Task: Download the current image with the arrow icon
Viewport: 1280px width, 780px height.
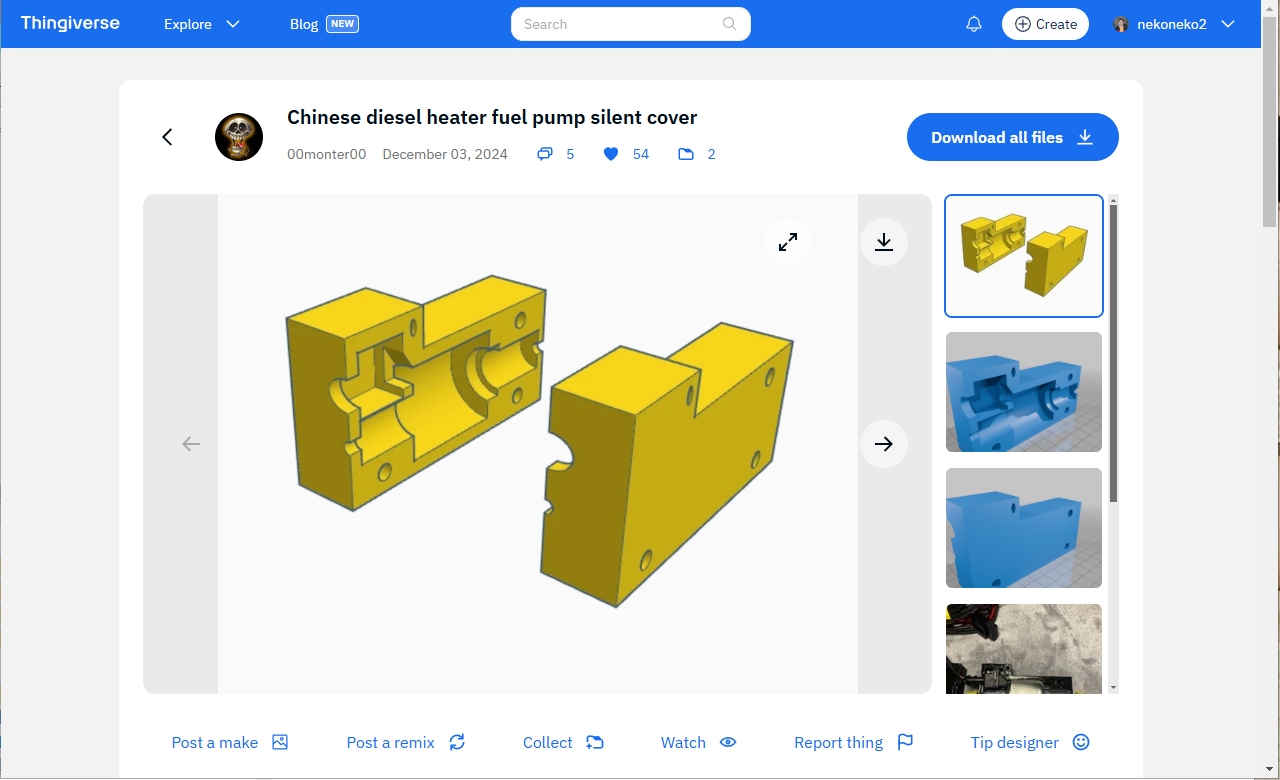Action: 884,242
